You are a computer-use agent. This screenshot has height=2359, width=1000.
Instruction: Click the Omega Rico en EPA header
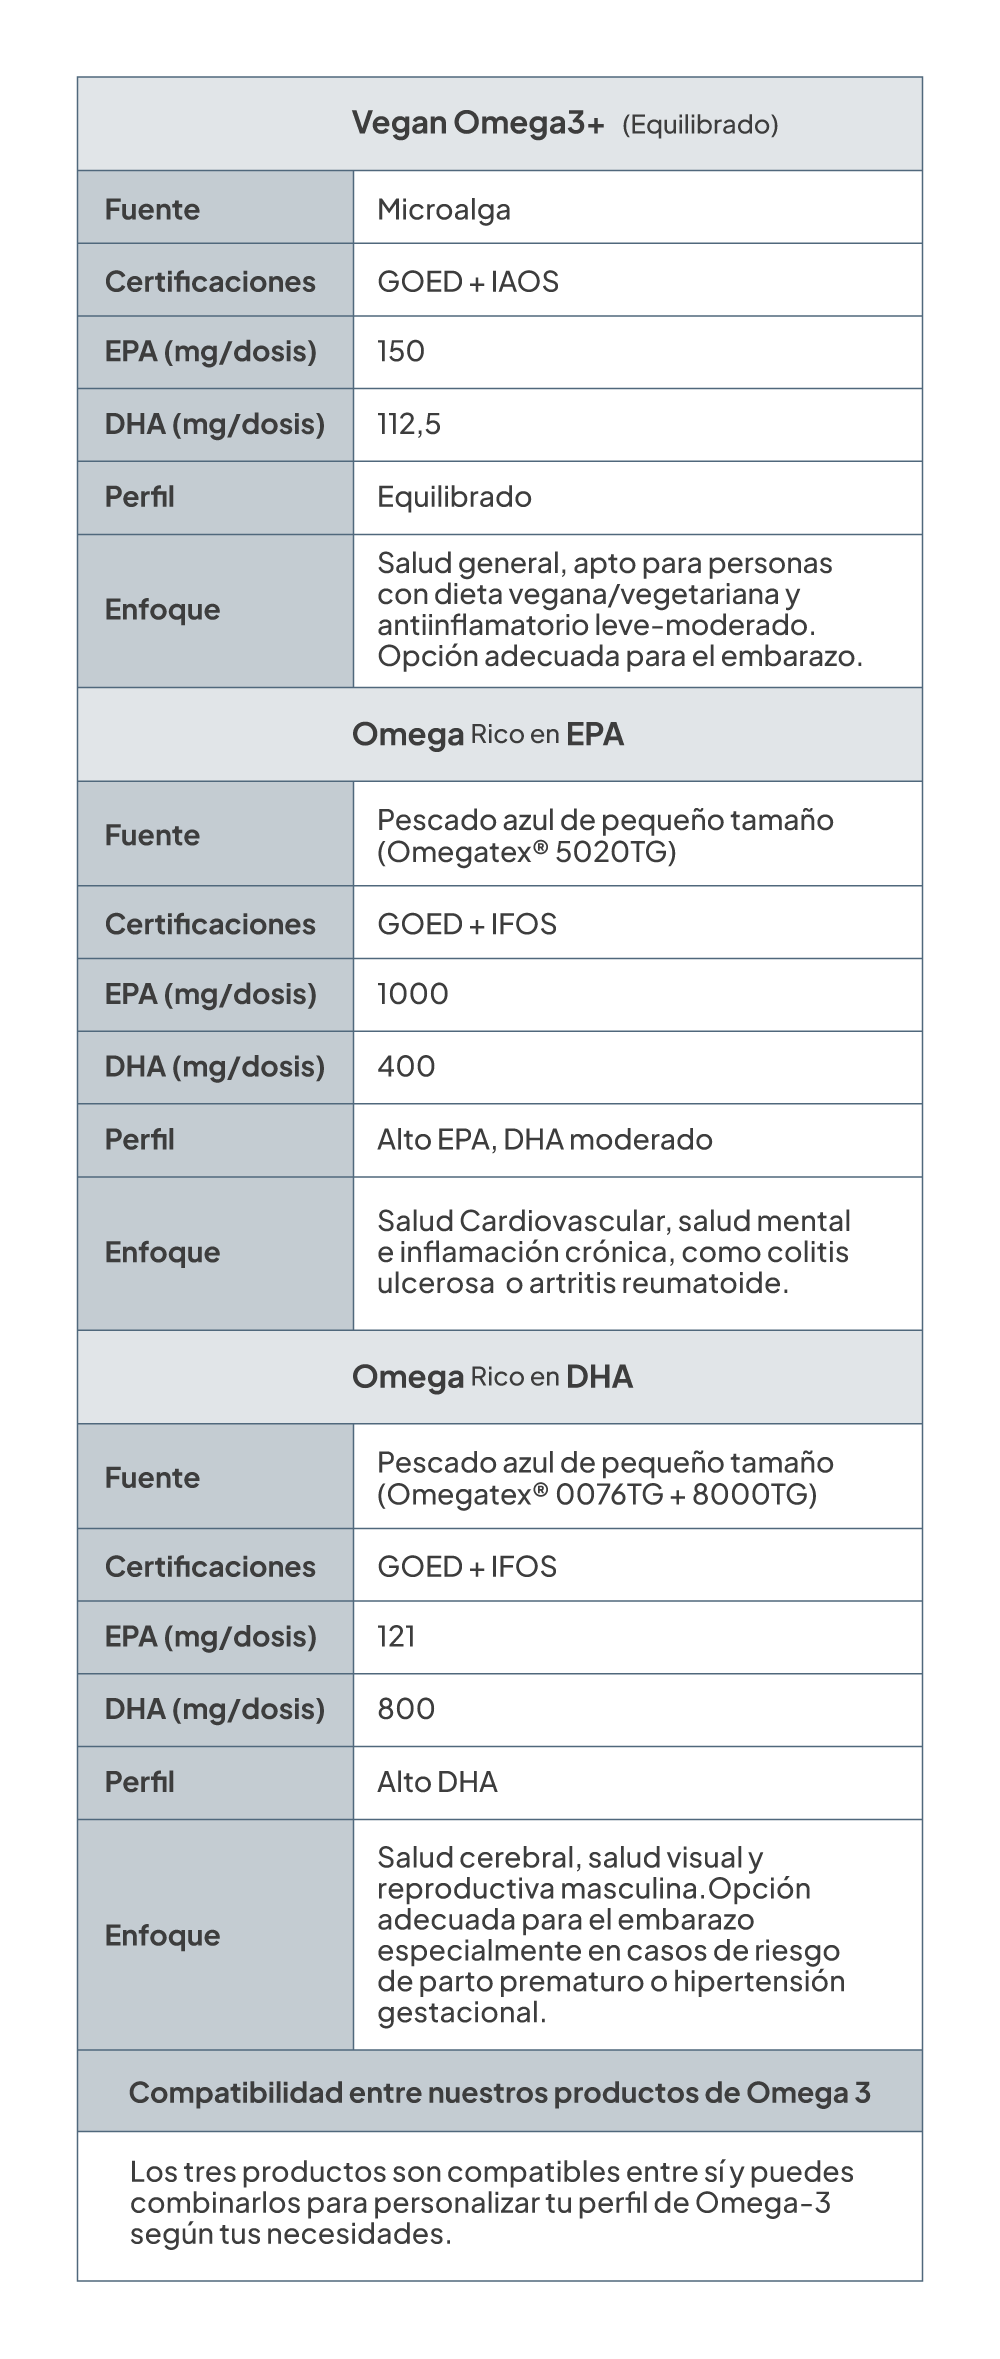488,734
